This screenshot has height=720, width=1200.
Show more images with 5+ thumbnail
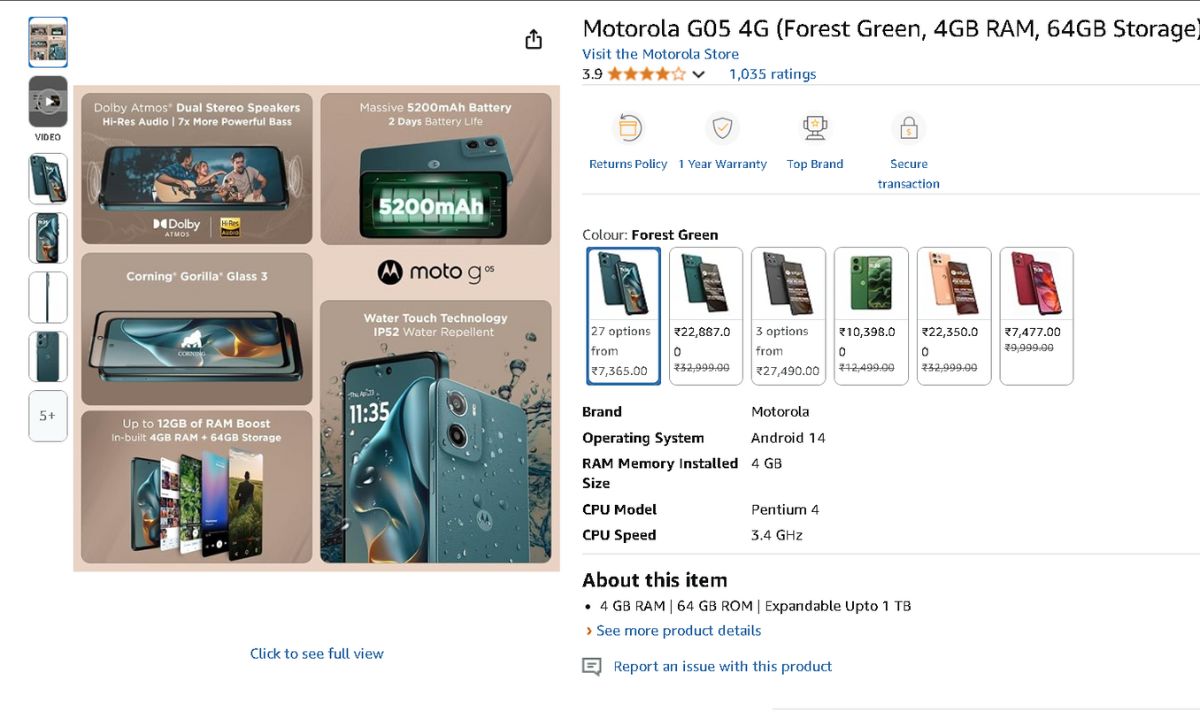tap(48, 416)
